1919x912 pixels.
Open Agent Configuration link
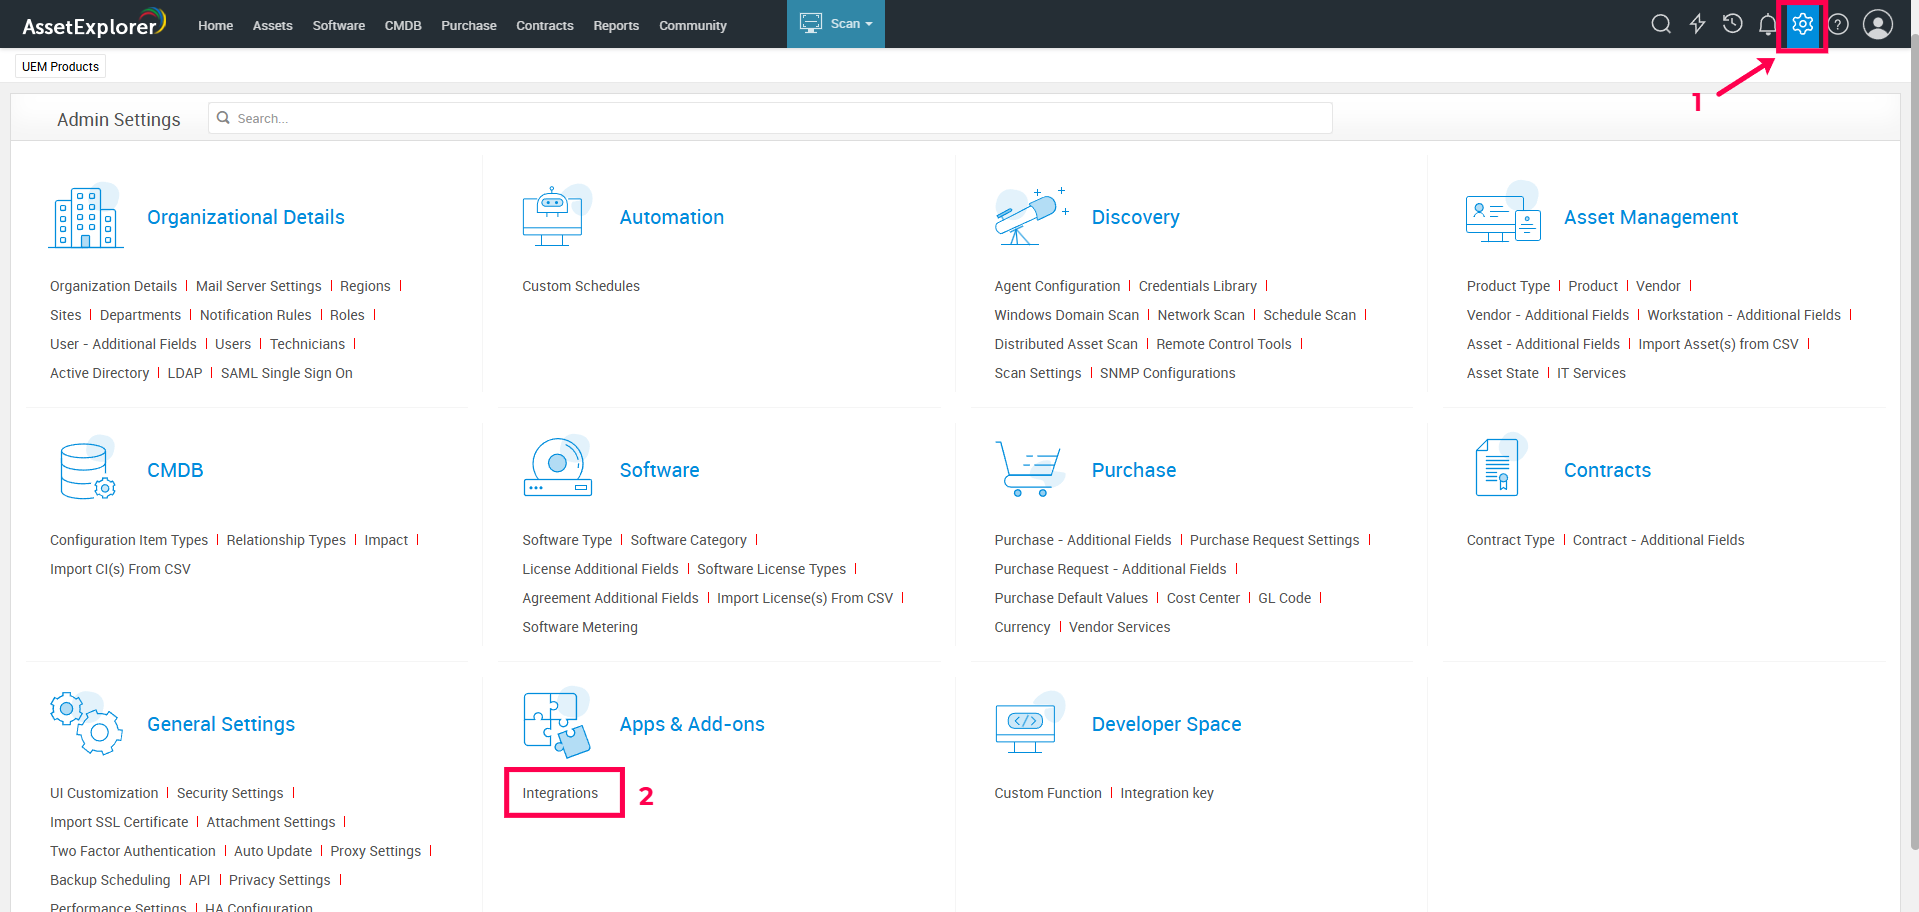(x=1057, y=286)
